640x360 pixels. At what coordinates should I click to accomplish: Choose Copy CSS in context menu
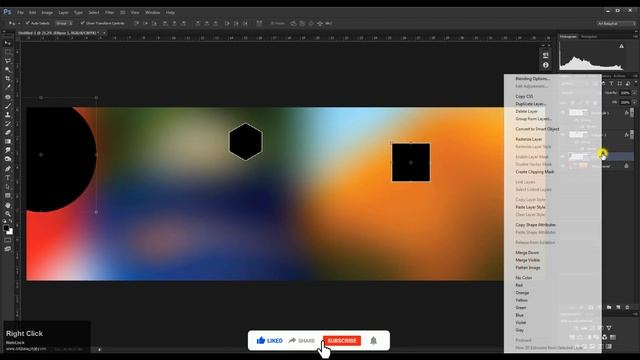[524, 96]
